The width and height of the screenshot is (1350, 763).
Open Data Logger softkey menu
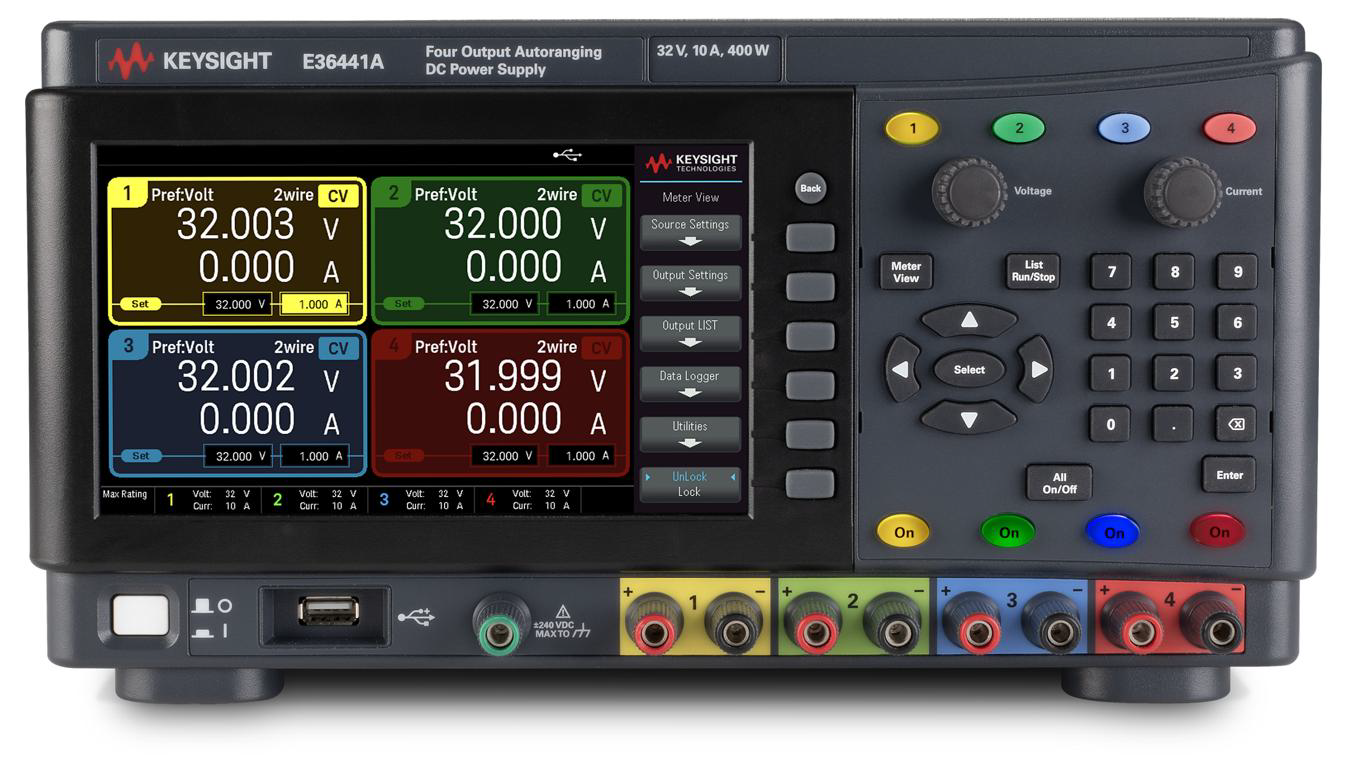690,383
